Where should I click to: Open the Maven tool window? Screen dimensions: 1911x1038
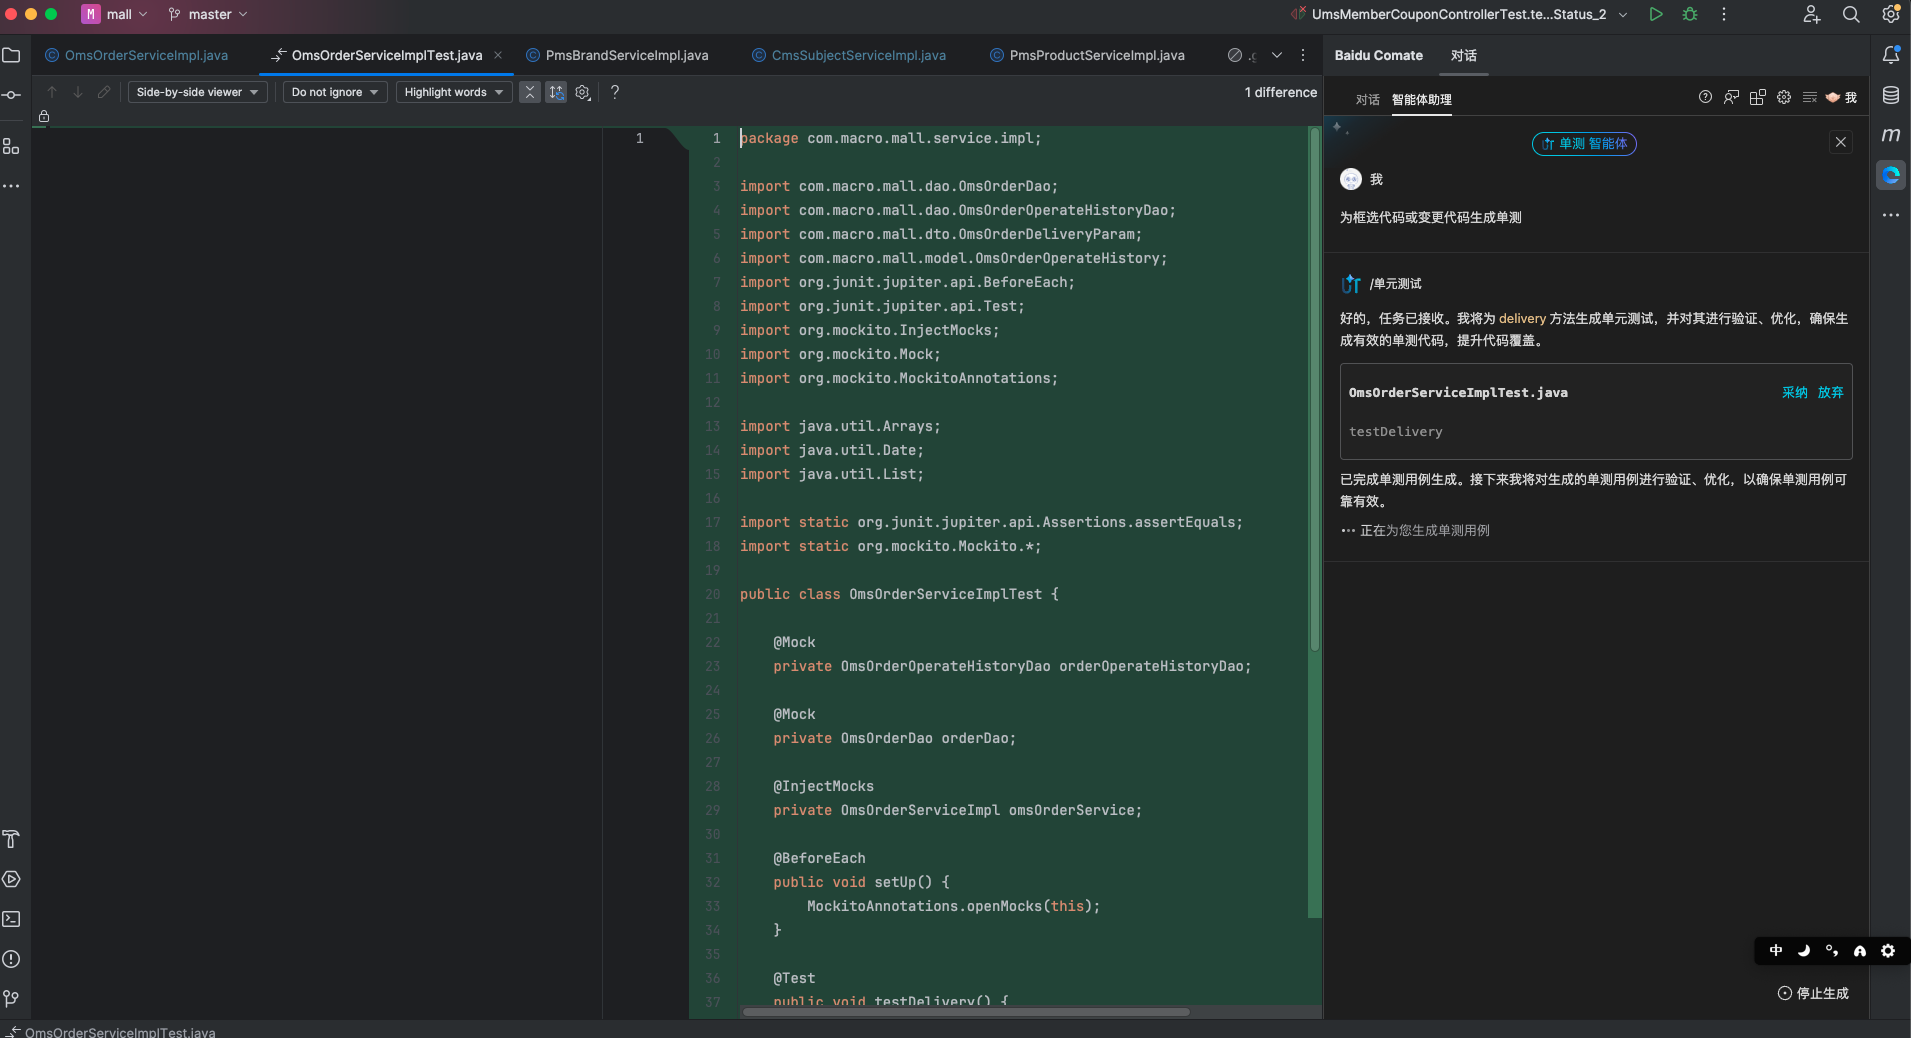[x=1891, y=135]
